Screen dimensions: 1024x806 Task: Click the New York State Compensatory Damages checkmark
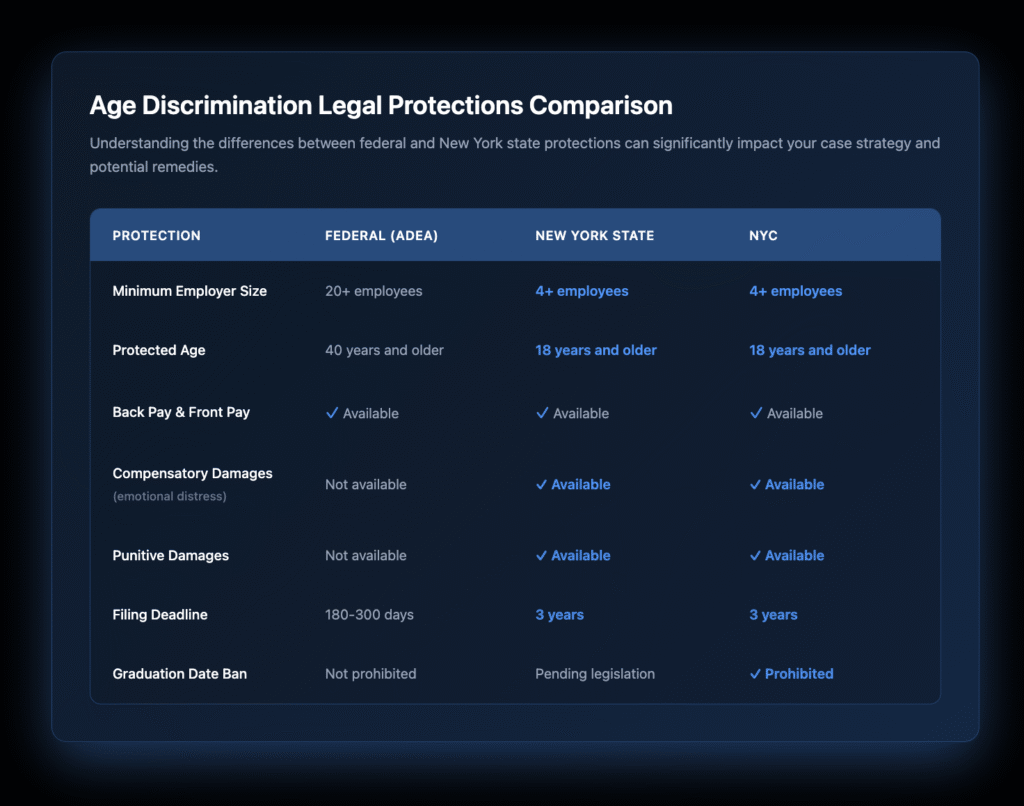[x=543, y=484]
